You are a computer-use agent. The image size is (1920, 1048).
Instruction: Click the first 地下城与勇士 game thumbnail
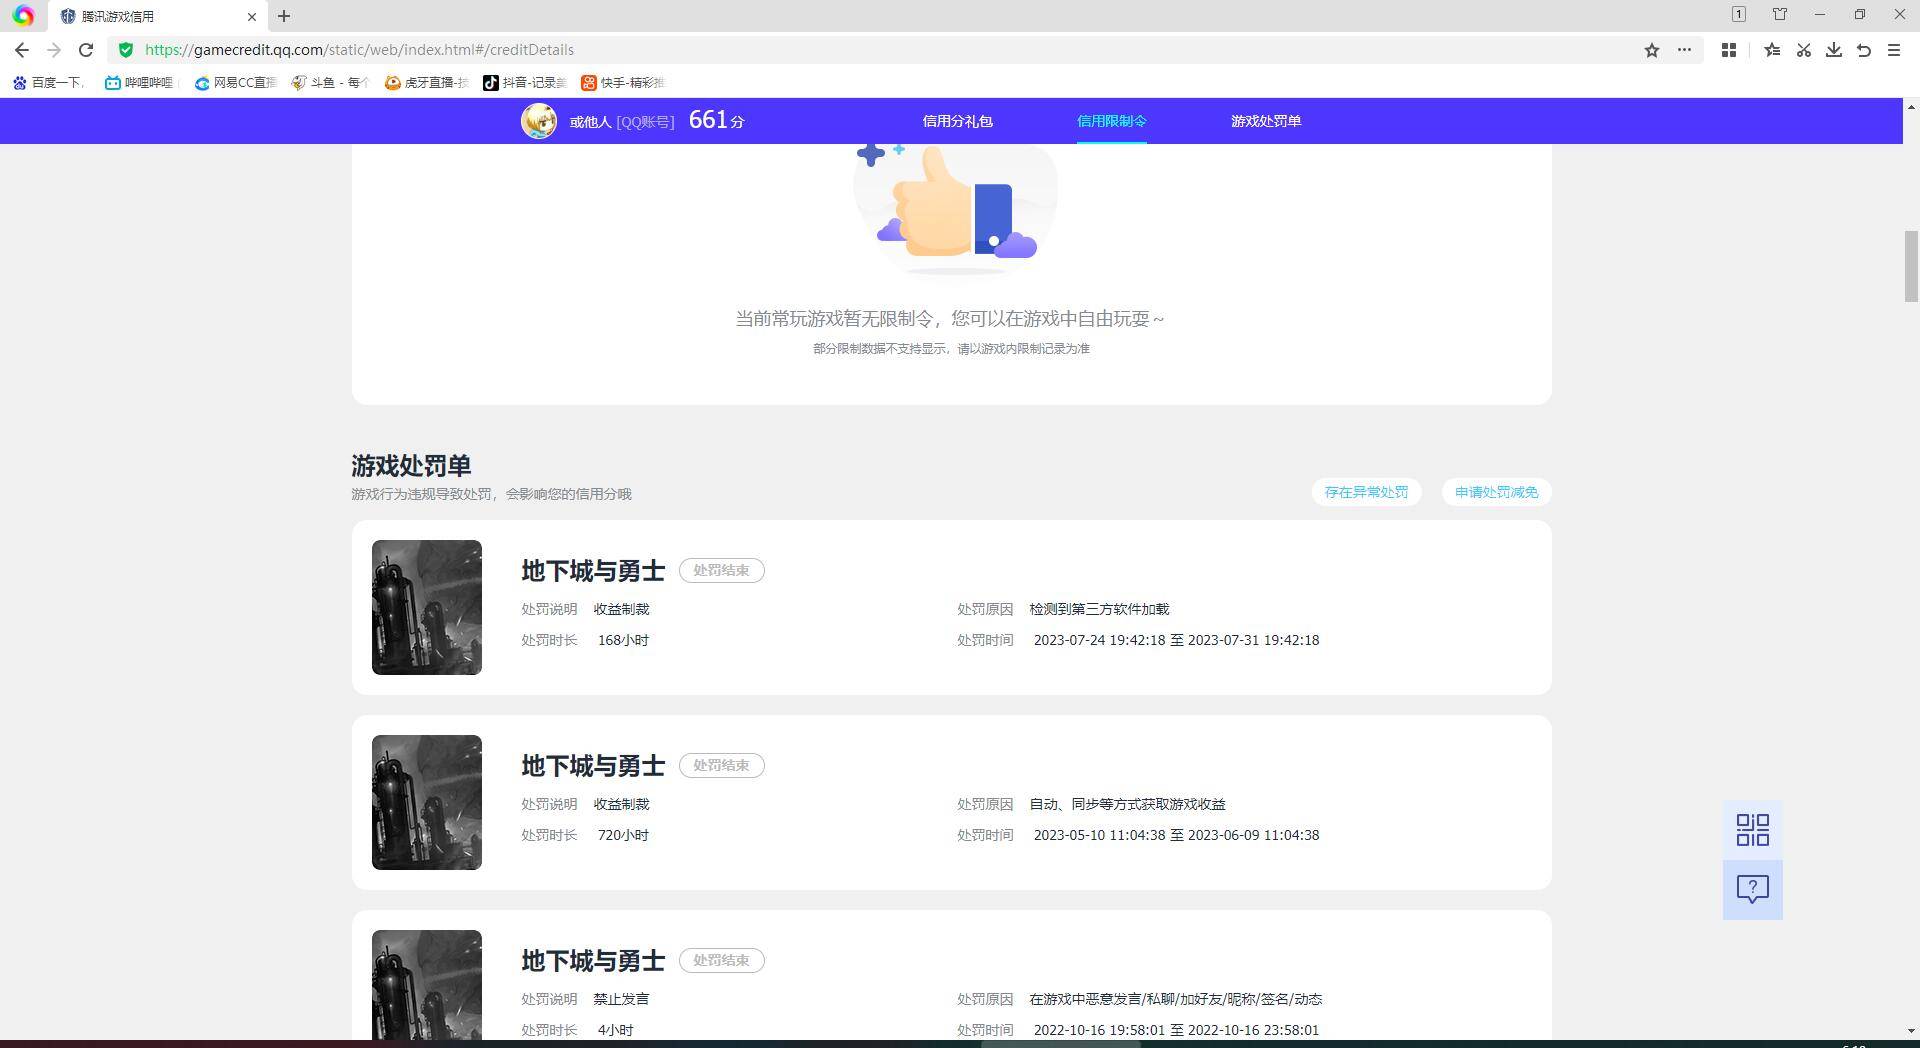coord(427,607)
